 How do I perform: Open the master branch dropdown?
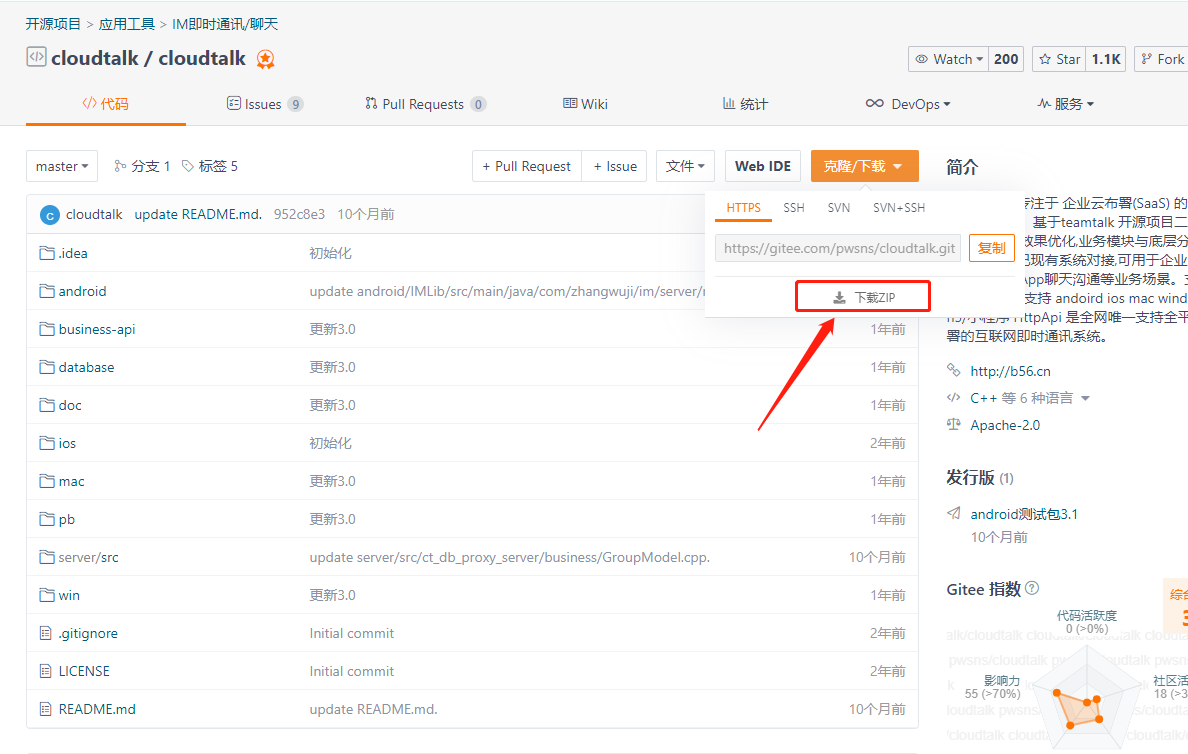pyautogui.click(x=62, y=166)
